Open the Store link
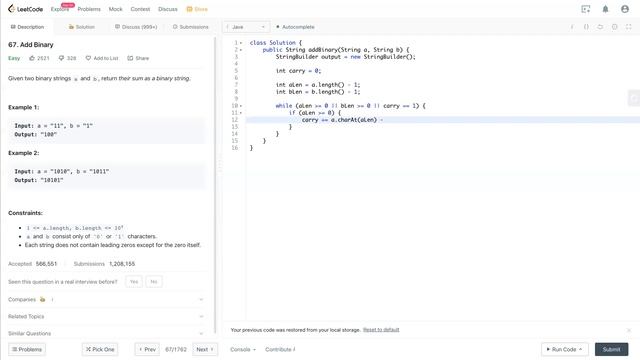Screen dimensions: 640x360 (197, 9)
